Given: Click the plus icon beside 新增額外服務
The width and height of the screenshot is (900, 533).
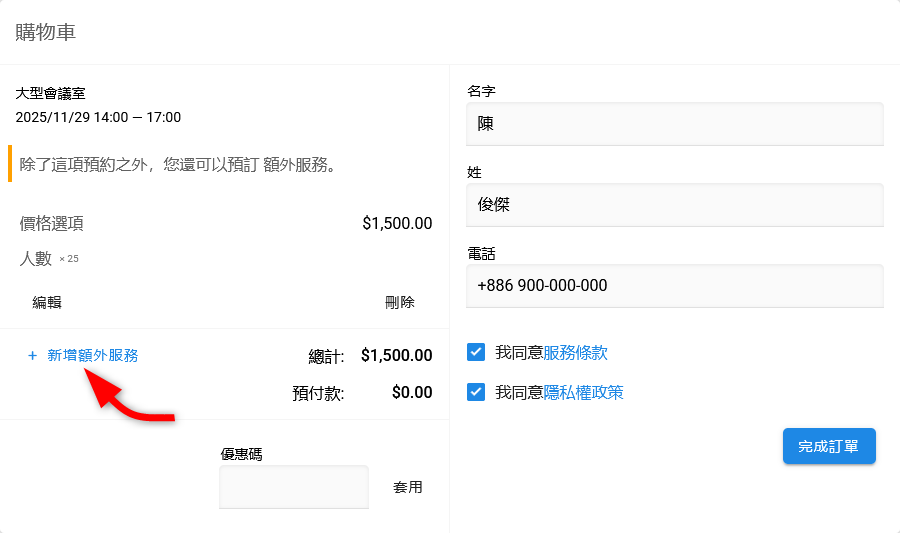Looking at the screenshot, I should point(32,355).
